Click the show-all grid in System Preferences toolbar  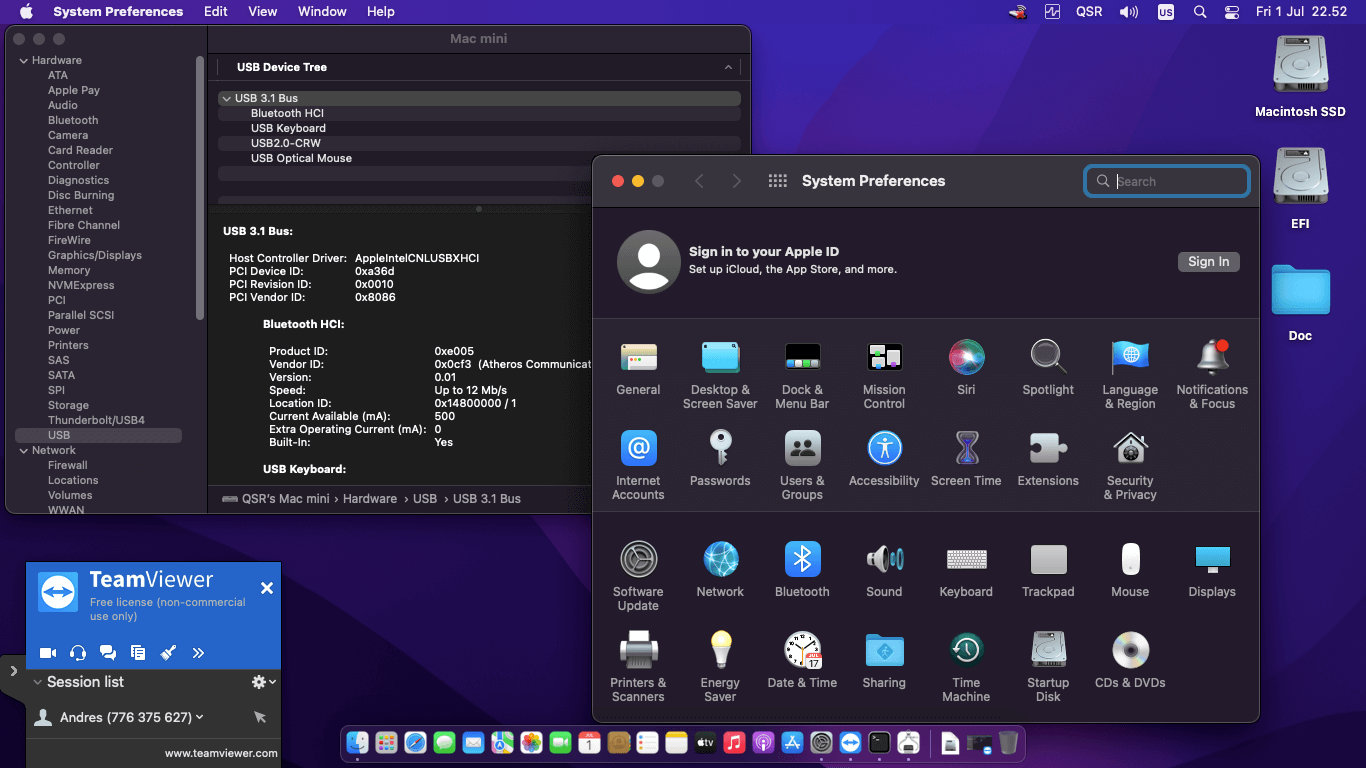click(x=777, y=181)
